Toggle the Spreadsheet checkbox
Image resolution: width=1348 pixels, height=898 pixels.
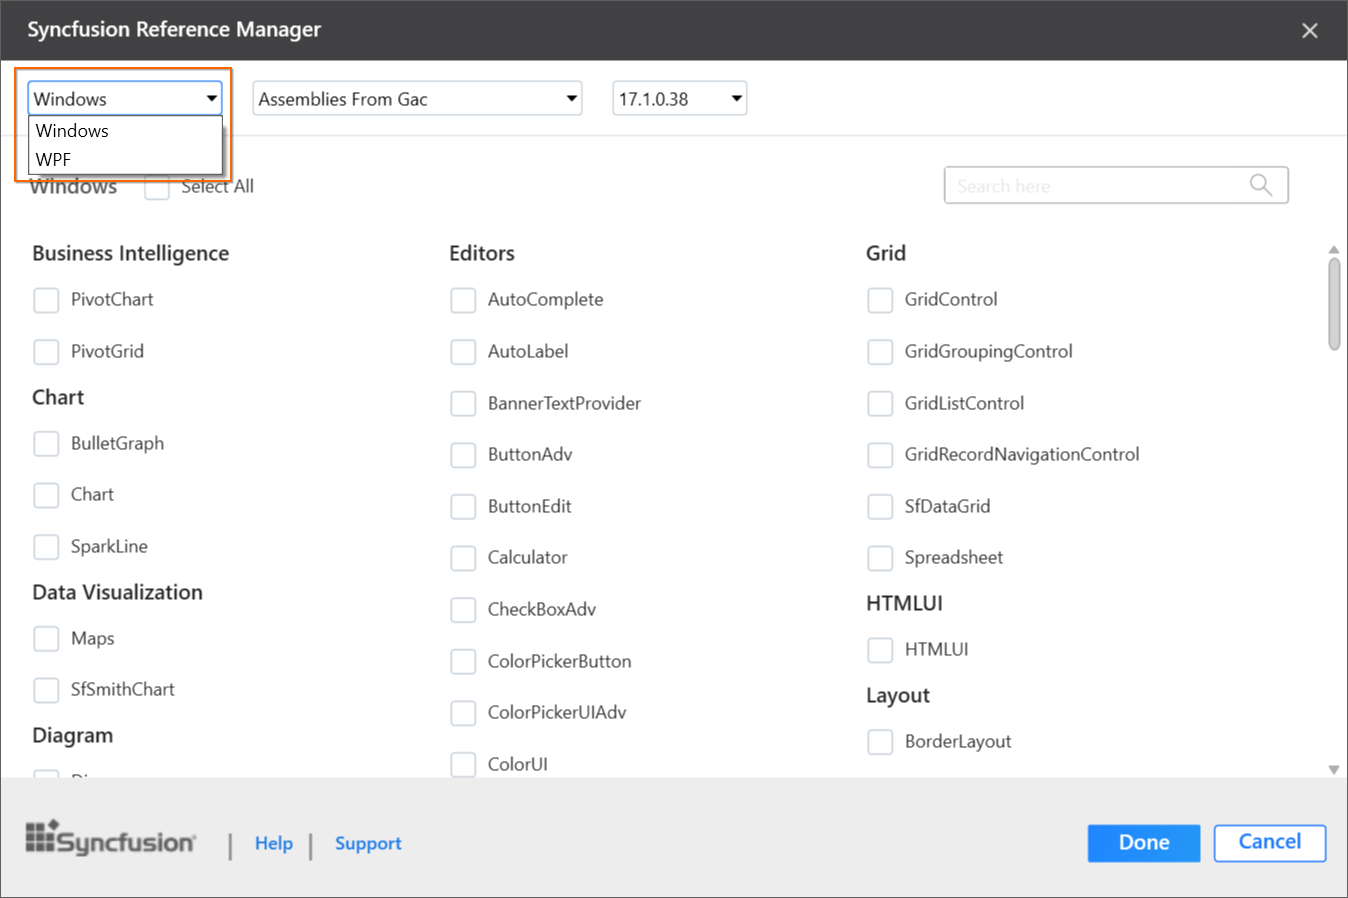point(880,558)
